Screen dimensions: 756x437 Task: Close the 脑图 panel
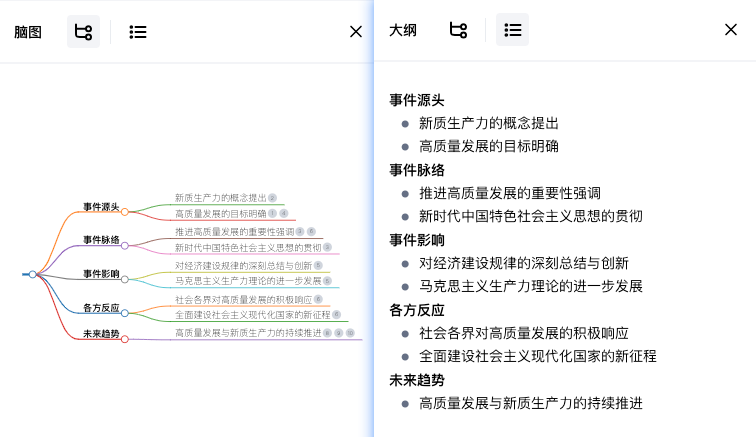(x=356, y=31)
